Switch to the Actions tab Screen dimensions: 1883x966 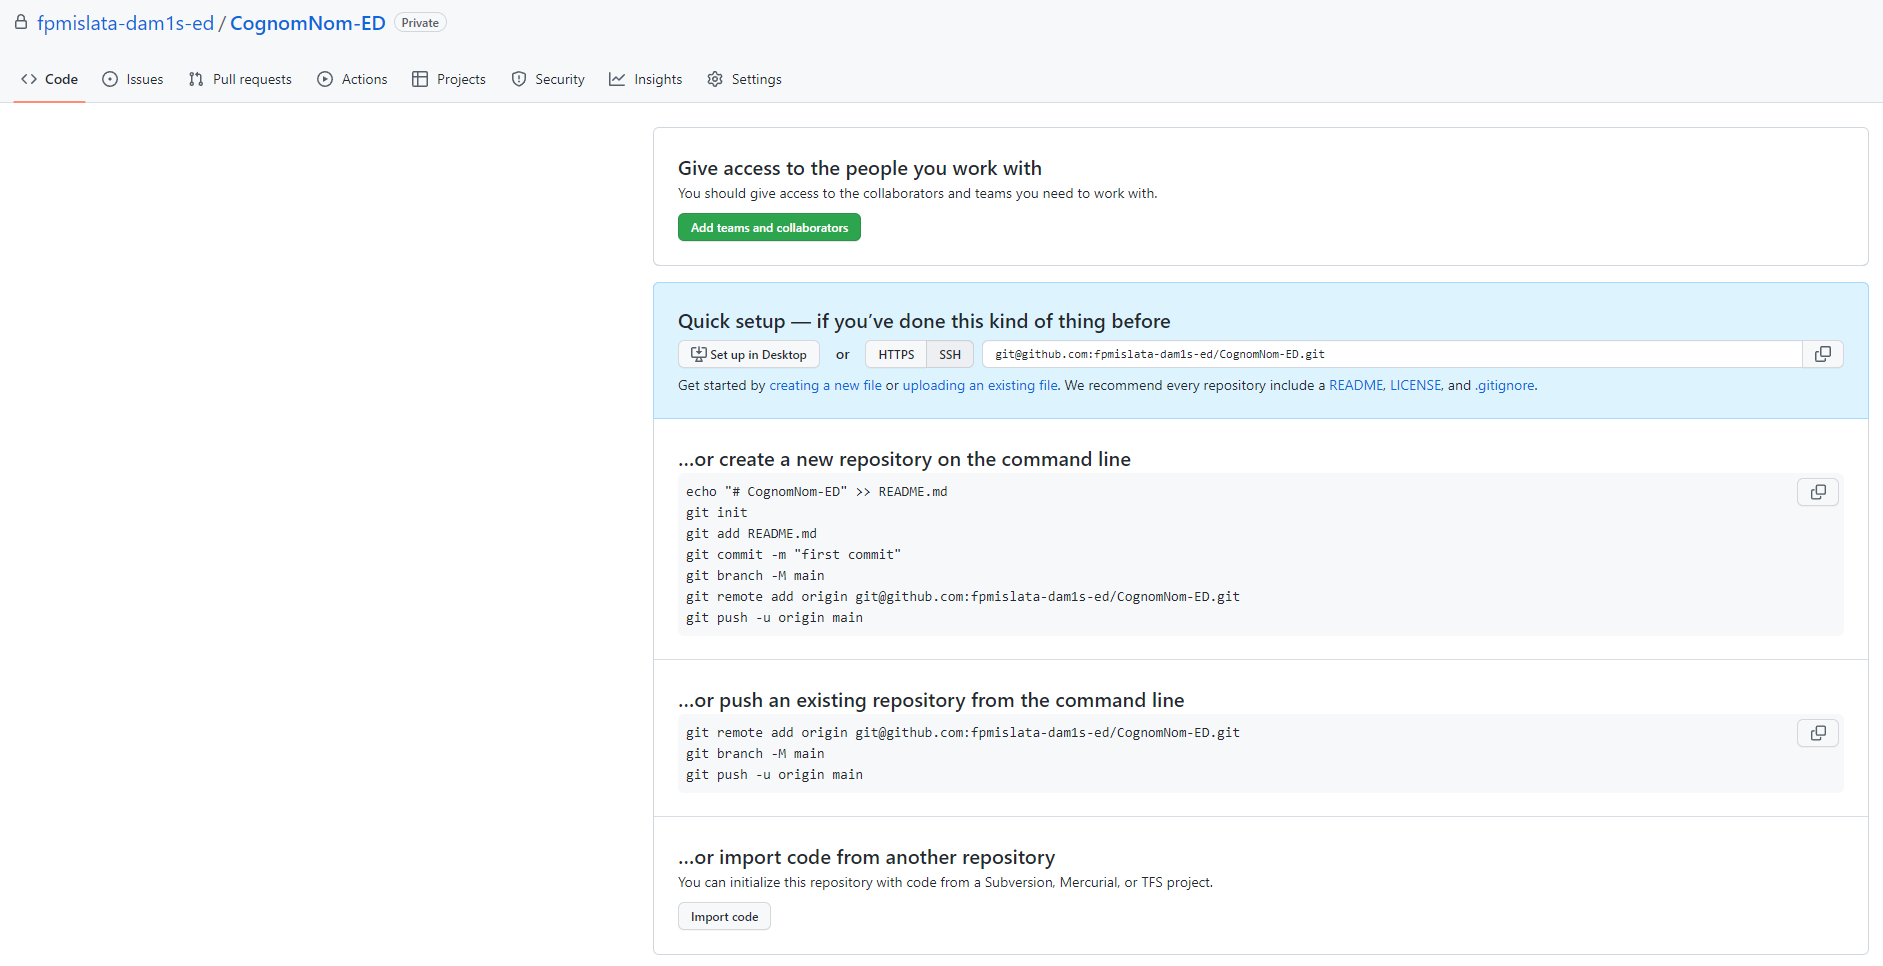[352, 79]
